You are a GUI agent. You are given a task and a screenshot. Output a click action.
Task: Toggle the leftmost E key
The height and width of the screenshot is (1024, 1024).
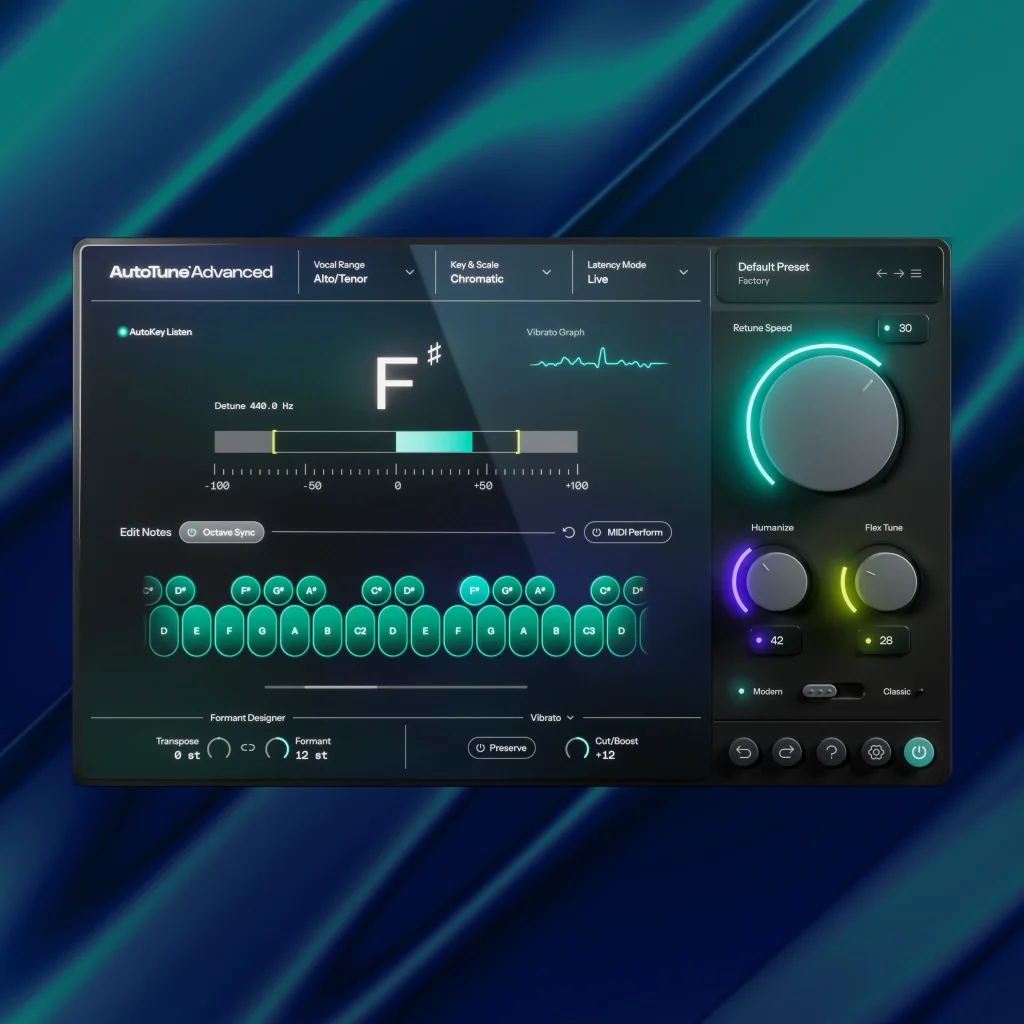click(197, 631)
